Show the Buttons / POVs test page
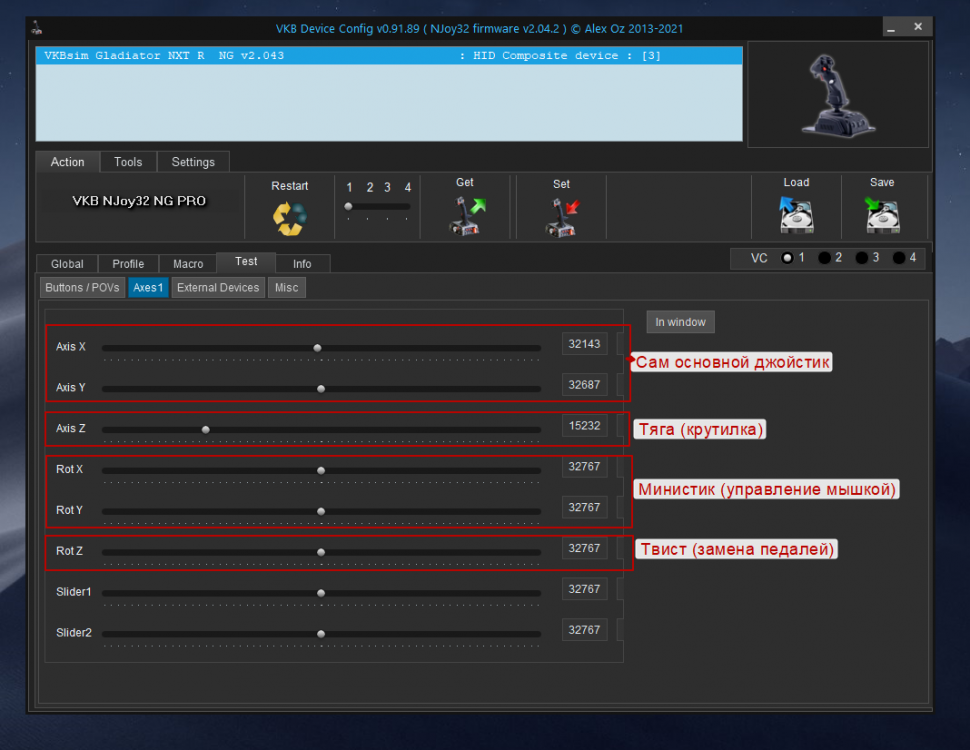This screenshot has height=750, width=970. pyautogui.click(x=82, y=288)
